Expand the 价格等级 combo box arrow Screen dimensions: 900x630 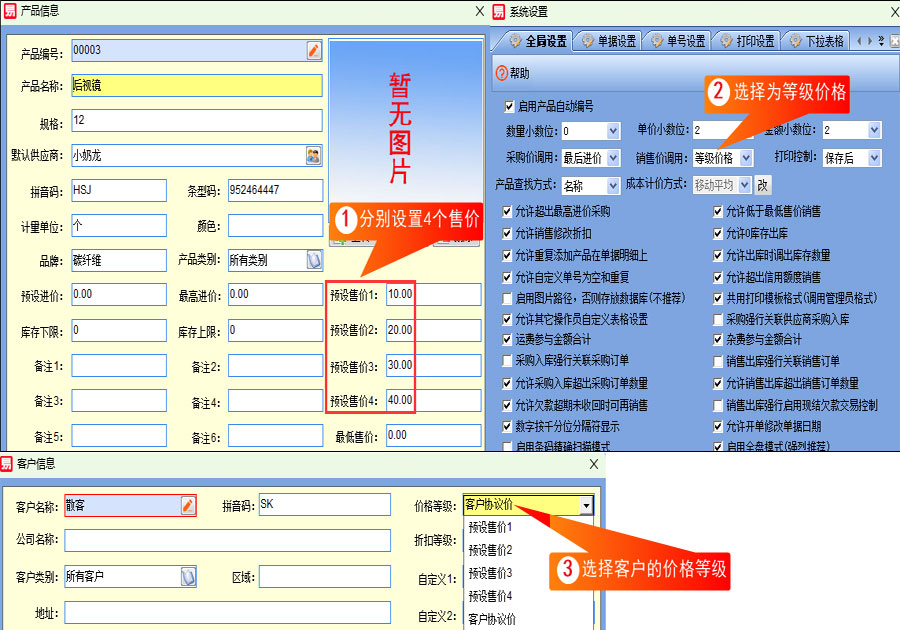[586, 506]
